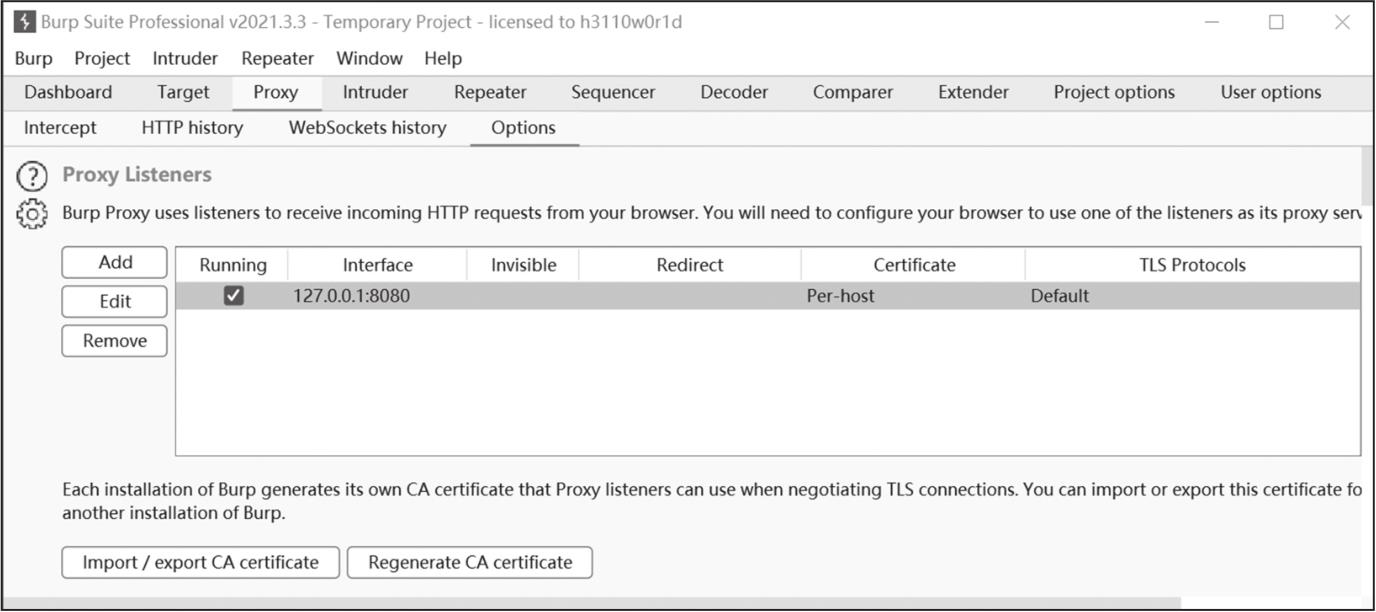Sort by the Running column header

coord(233,265)
